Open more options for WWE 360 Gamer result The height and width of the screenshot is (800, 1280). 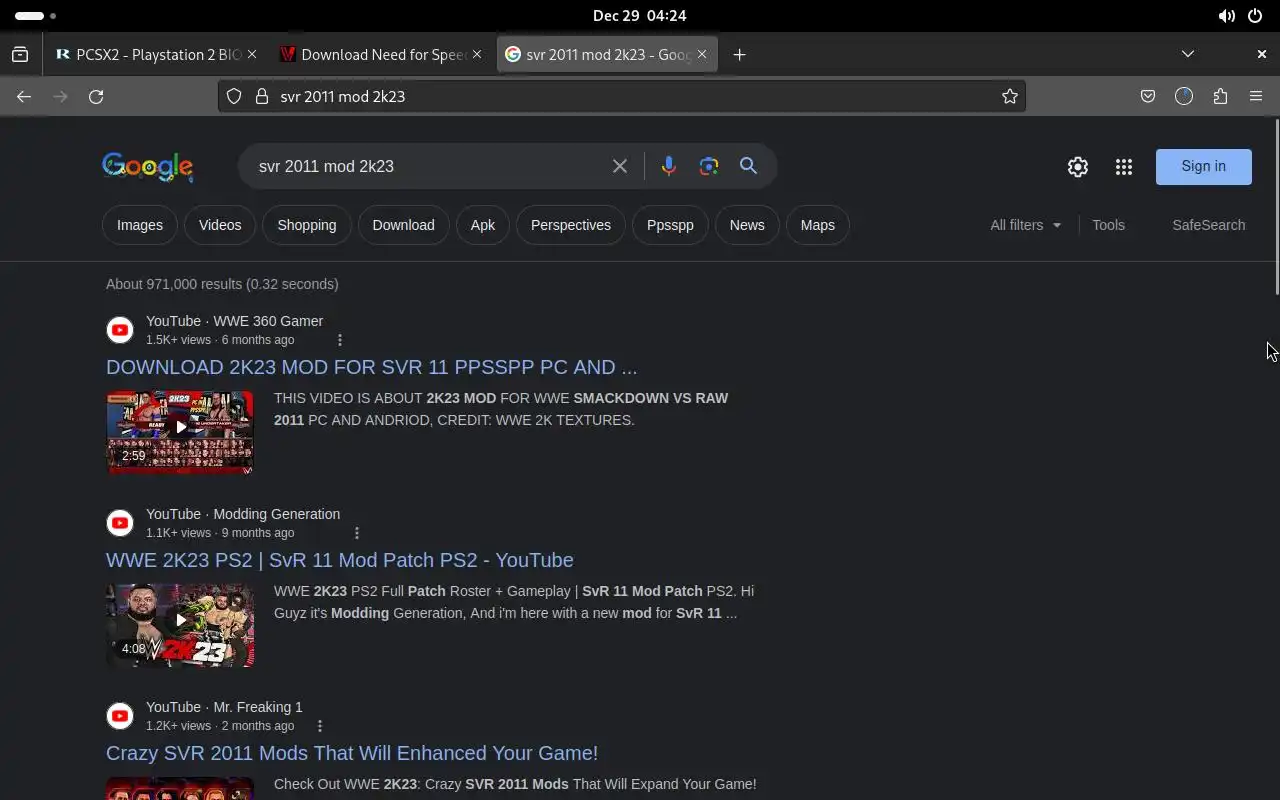340,340
